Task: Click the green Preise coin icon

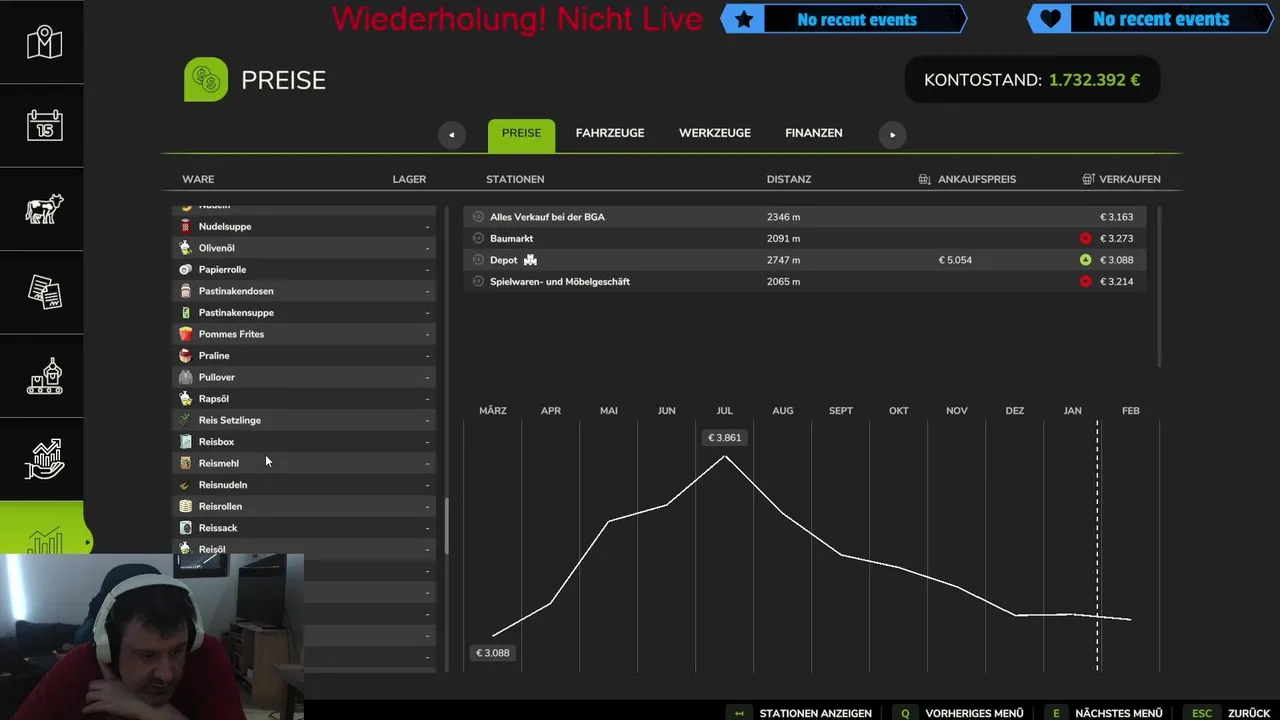Action: tap(206, 80)
